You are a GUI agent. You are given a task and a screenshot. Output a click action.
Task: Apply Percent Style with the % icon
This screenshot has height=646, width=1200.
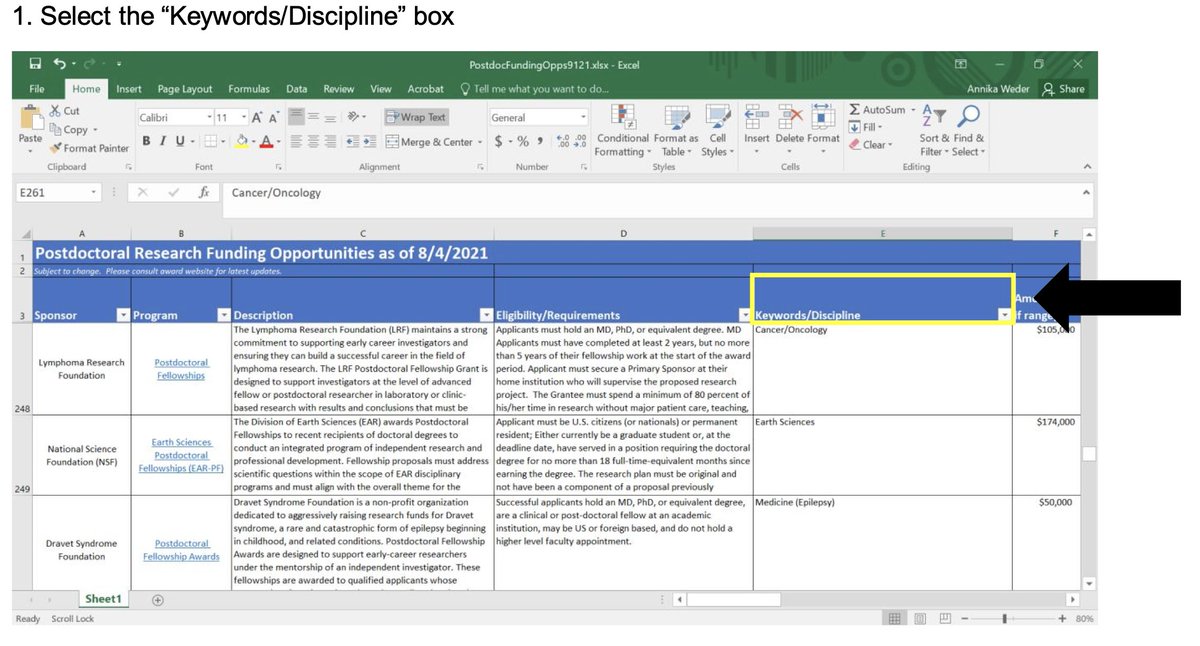pyautogui.click(x=523, y=141)
